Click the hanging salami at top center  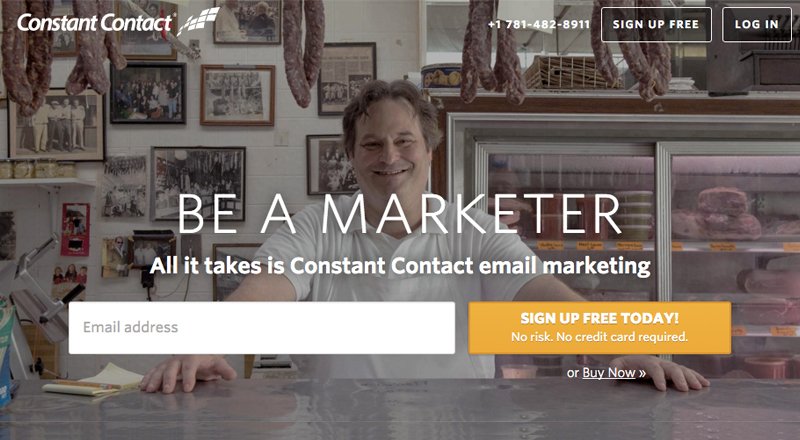pos(304,48)
